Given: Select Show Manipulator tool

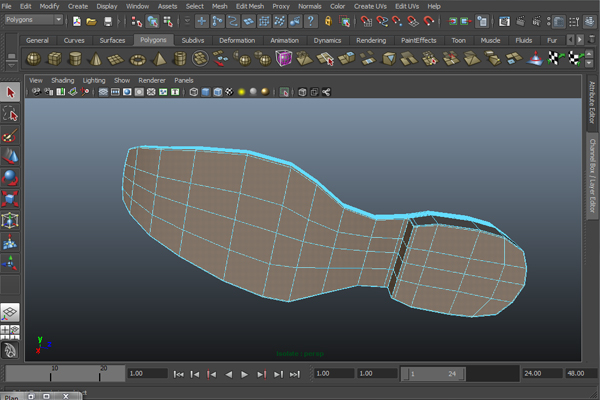Looking at the screenshot, I should tap(10, 263).
